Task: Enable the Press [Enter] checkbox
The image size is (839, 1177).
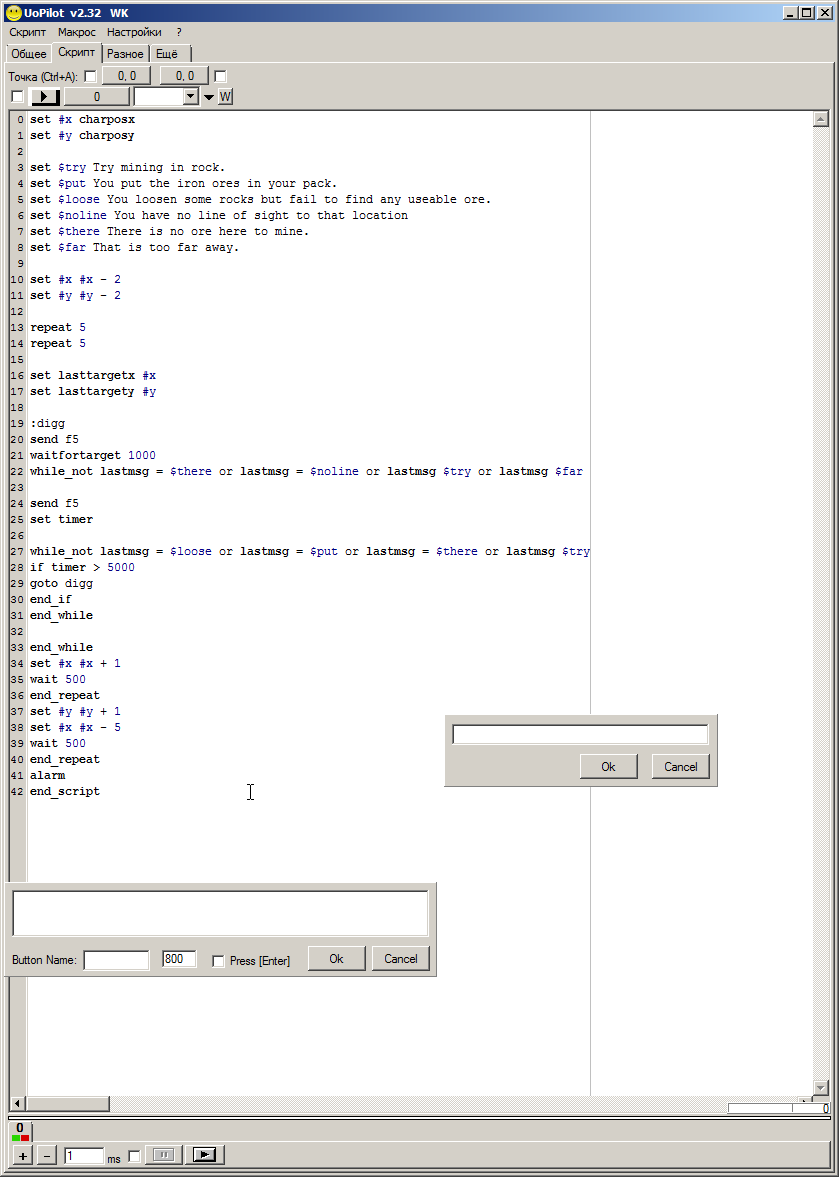Action: tap(218, 960)
